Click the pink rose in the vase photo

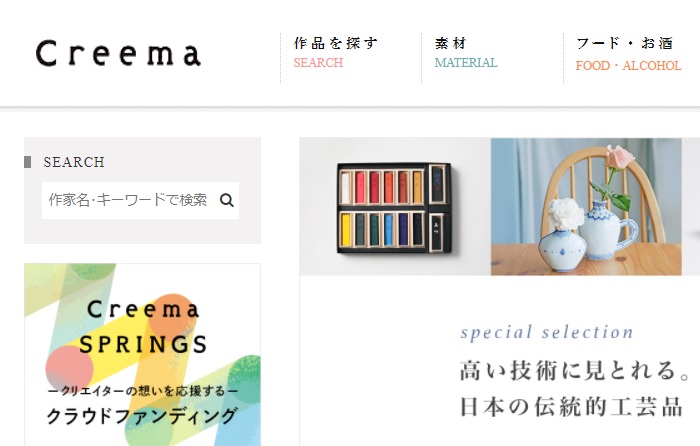pyautogui.click(x=621, y=156)
